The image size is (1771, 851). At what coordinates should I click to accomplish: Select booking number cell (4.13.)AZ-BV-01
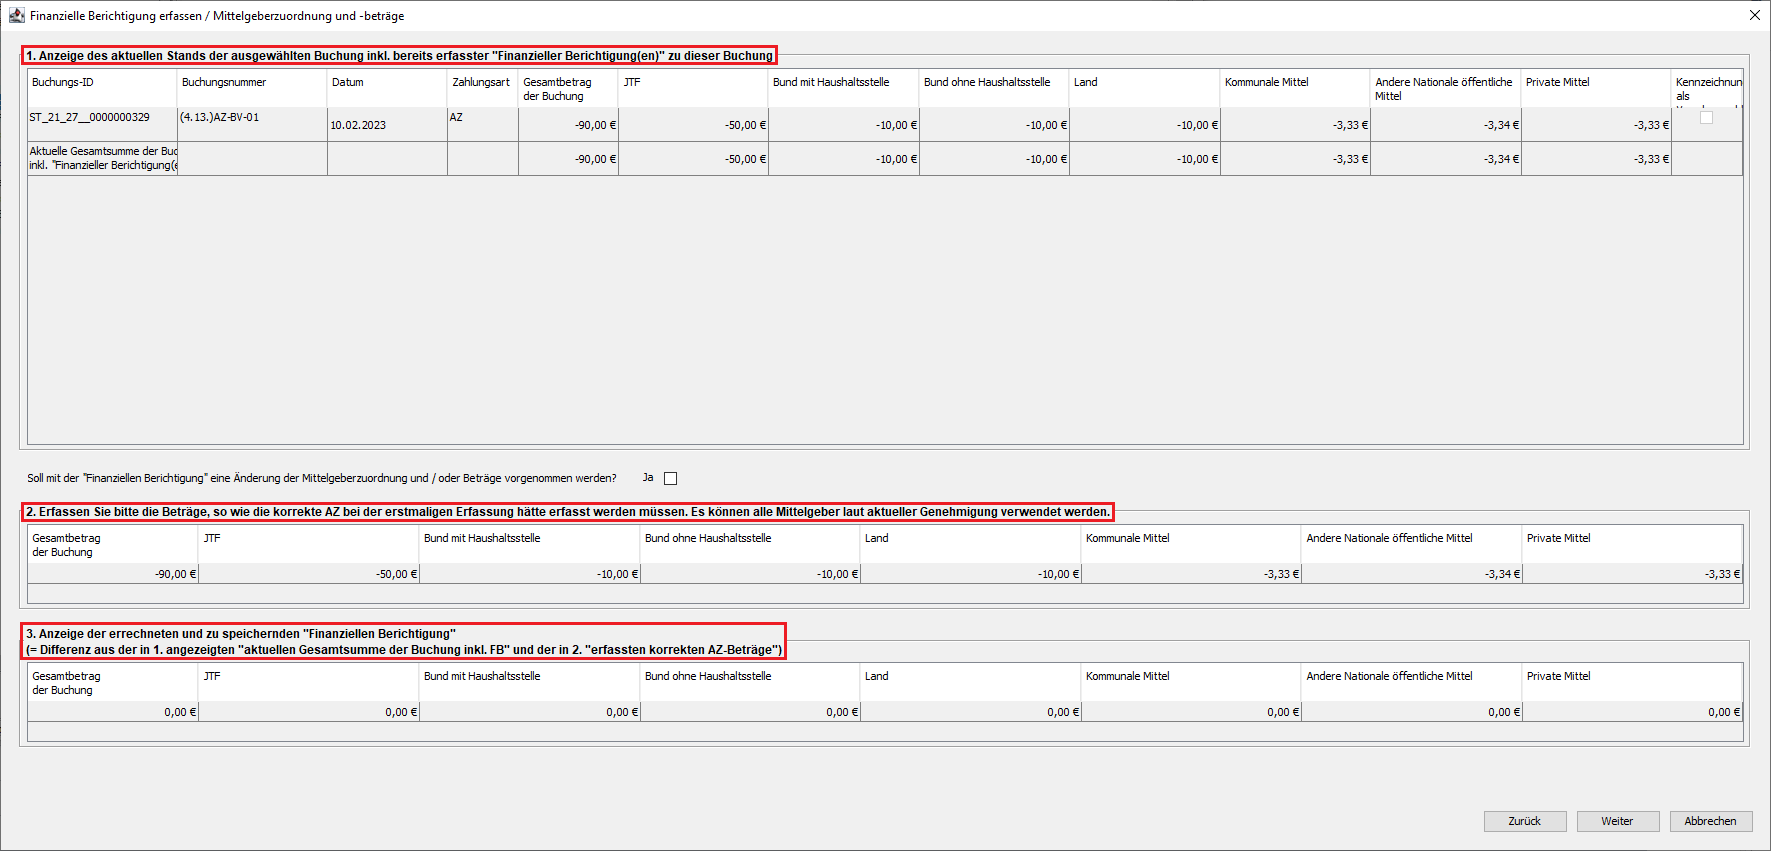(252, 124)
